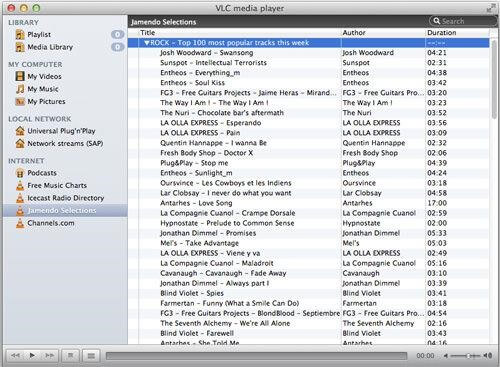Select LA OLLA EXPRESS – Pain
This screenshot has height=367, width=500.
[200, 133]
